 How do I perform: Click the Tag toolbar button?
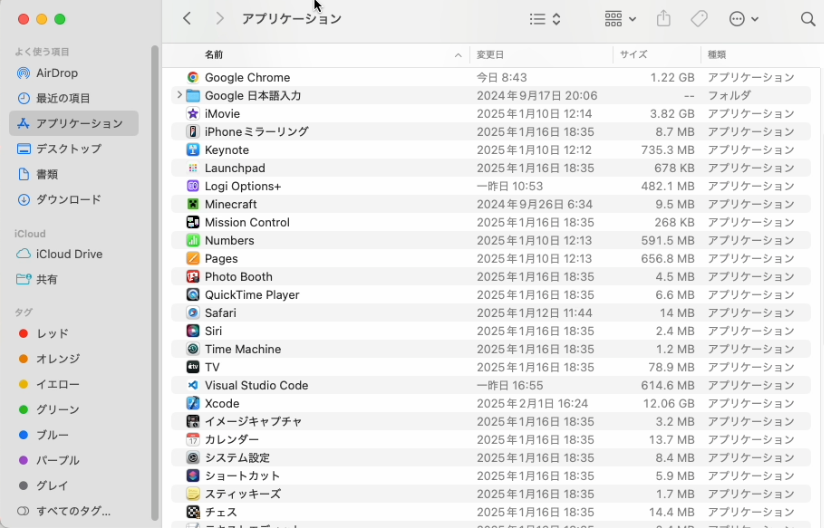[x=699, y=19]
